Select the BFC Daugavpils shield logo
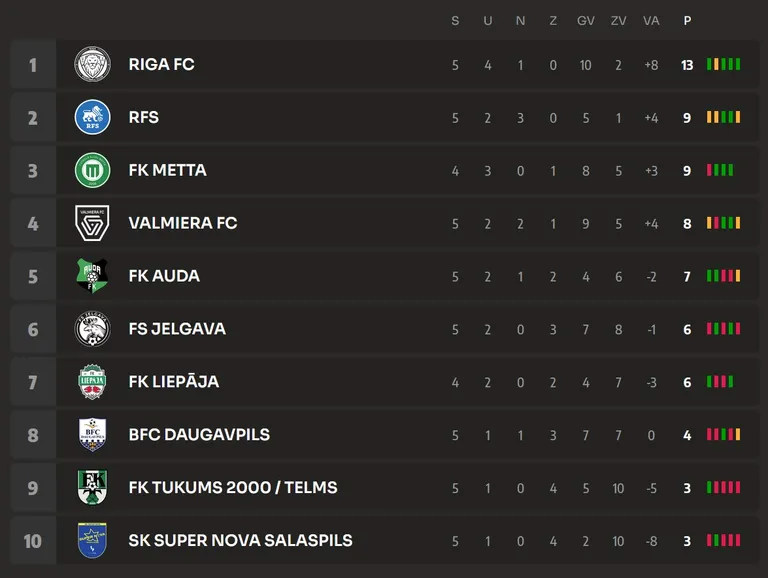The width and height of the screenshot is (768, 578). (93, 434)
